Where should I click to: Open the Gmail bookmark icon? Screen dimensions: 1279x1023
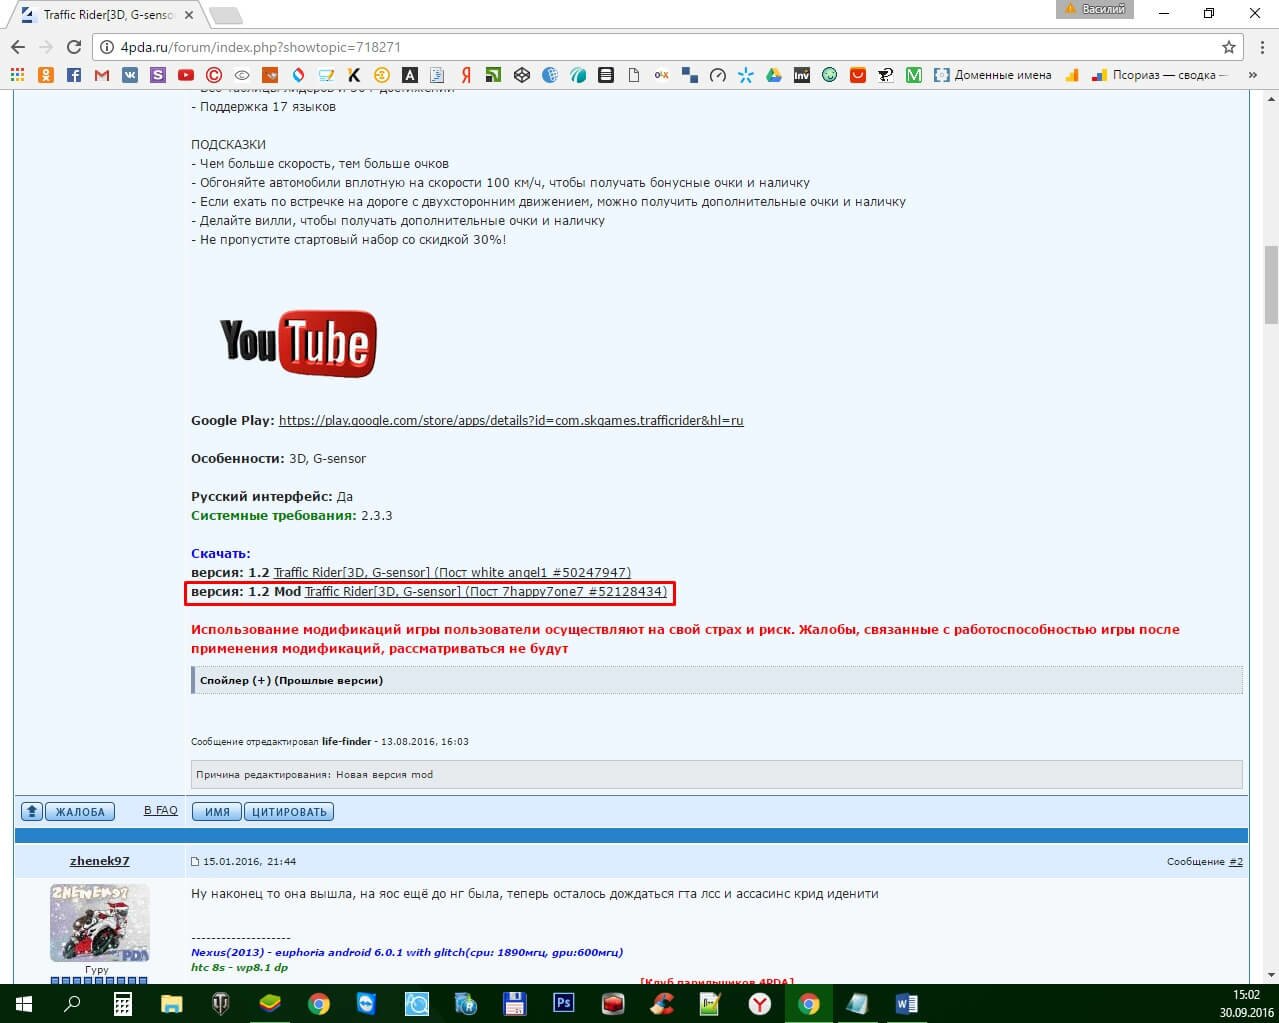tap(102, 75)
